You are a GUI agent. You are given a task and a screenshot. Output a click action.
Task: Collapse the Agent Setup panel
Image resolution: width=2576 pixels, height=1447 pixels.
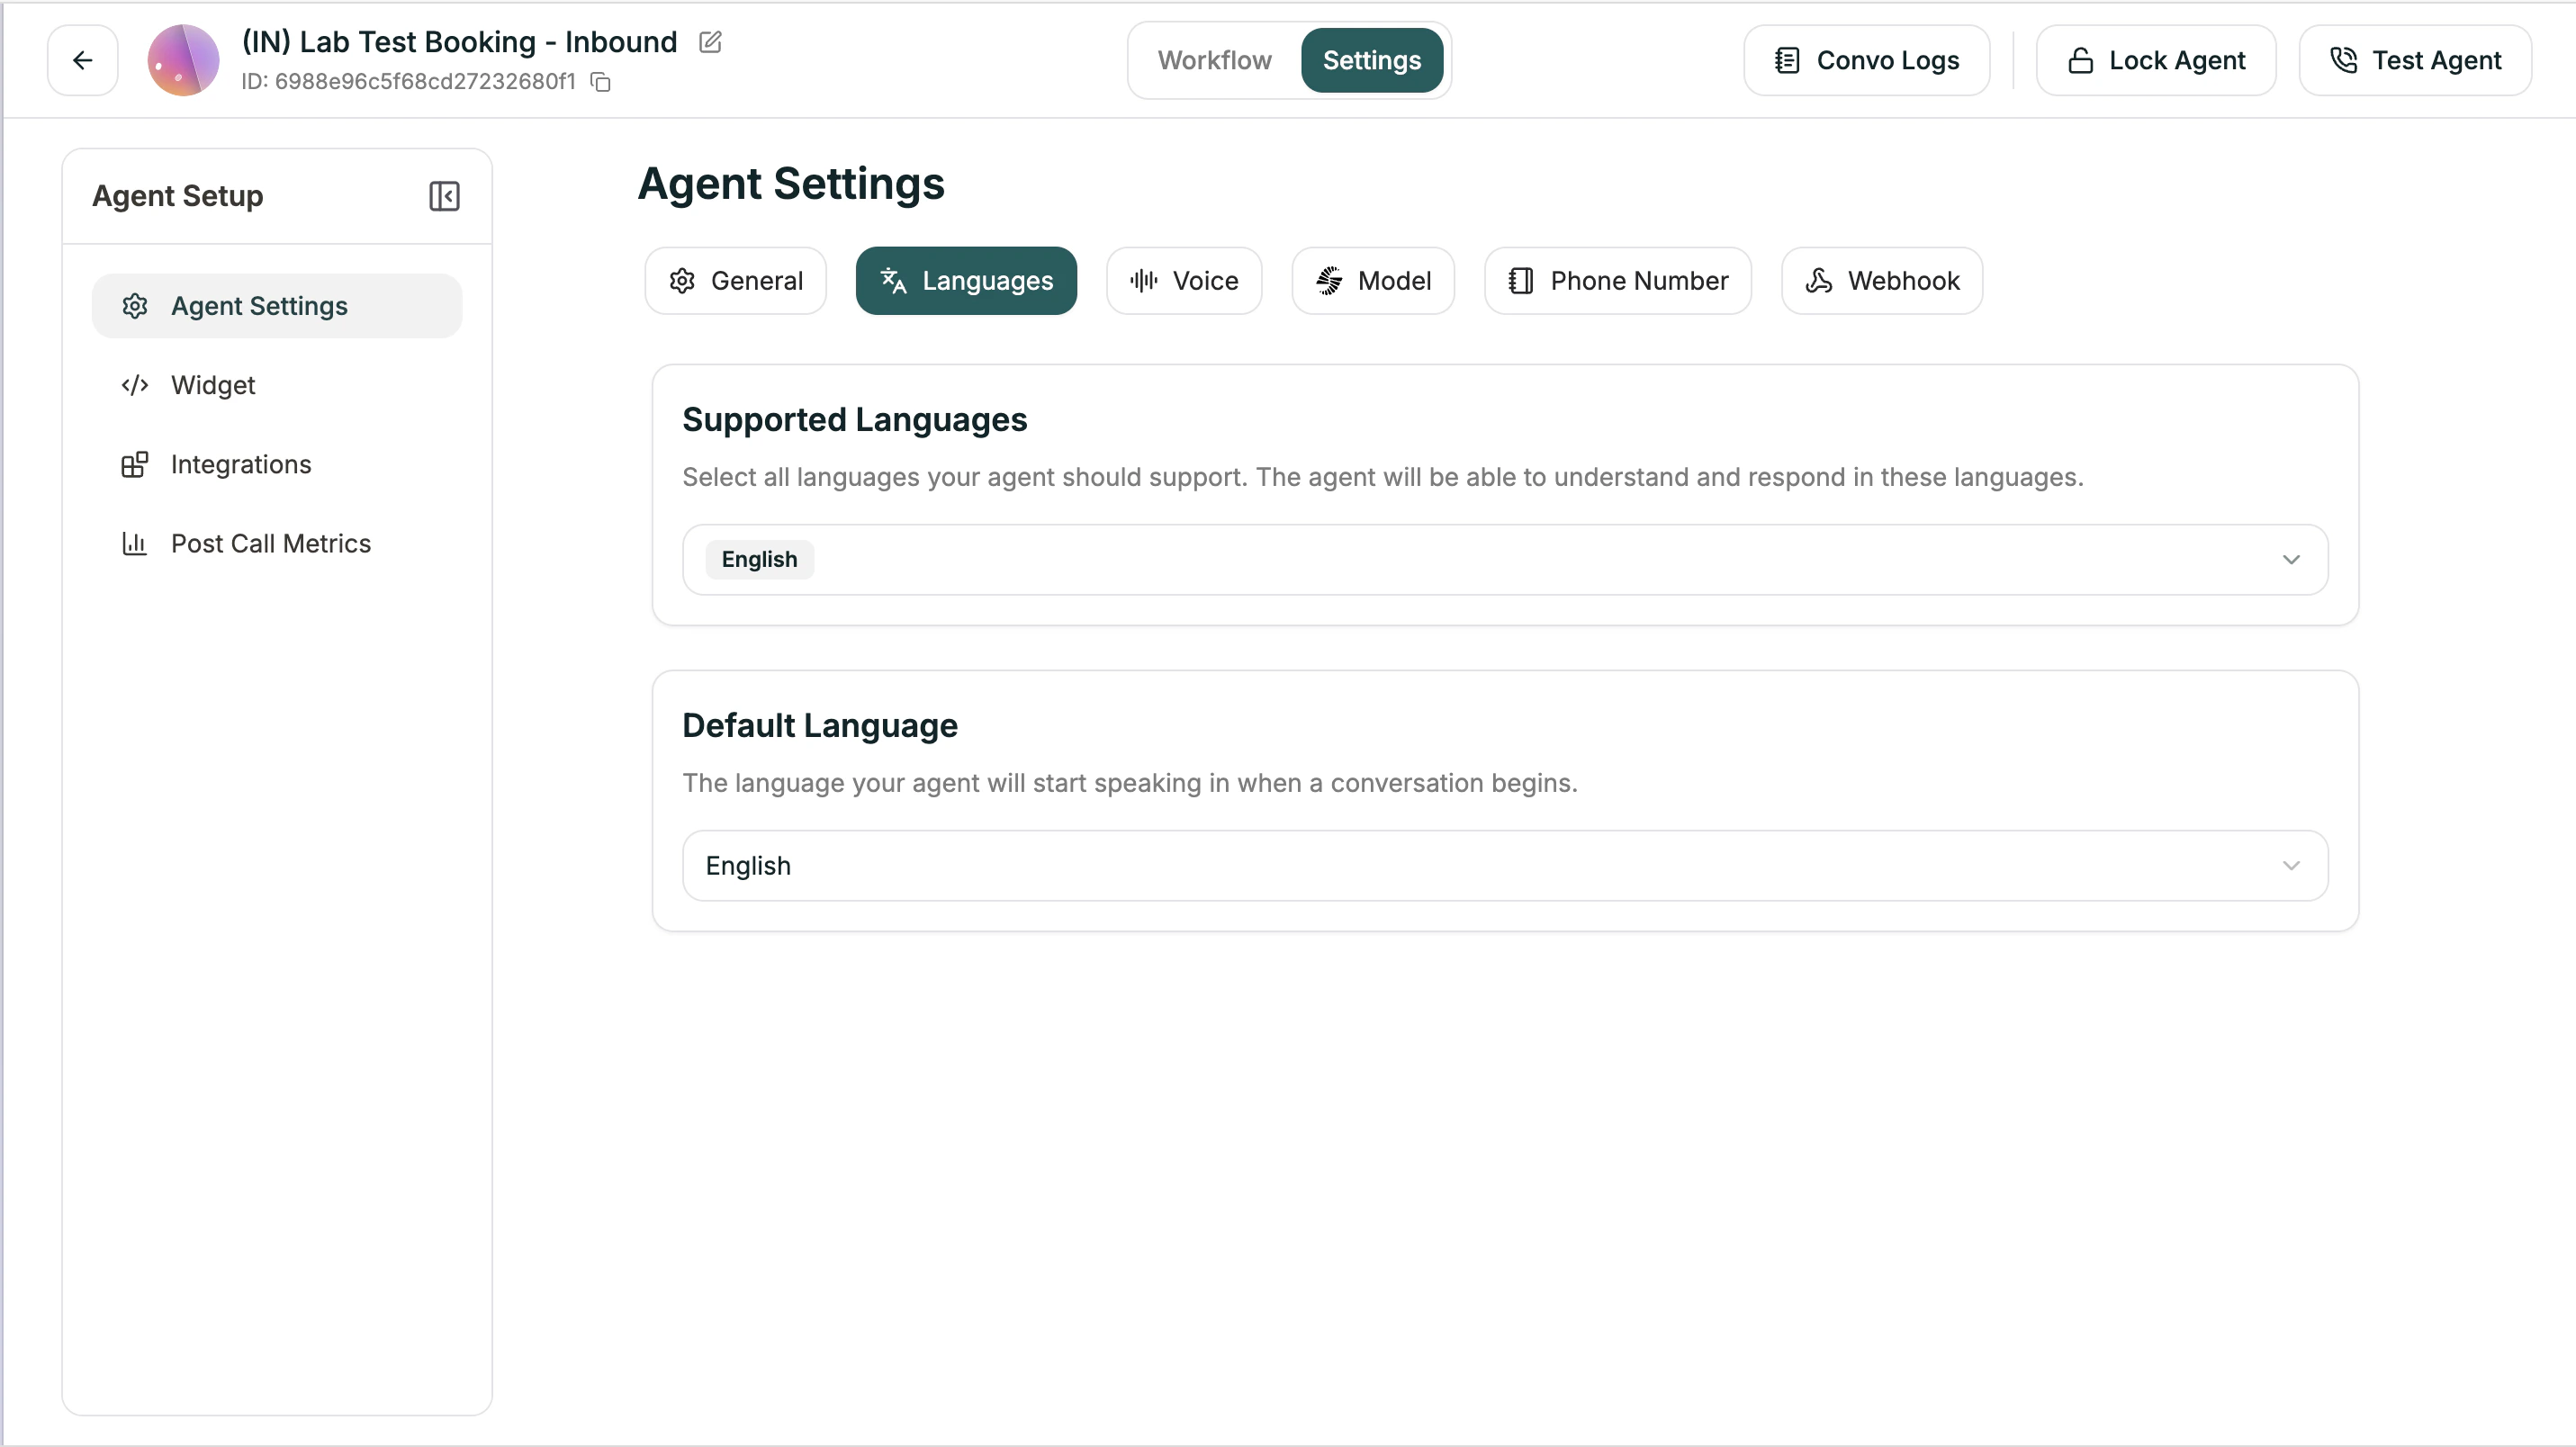click(444, 196)
